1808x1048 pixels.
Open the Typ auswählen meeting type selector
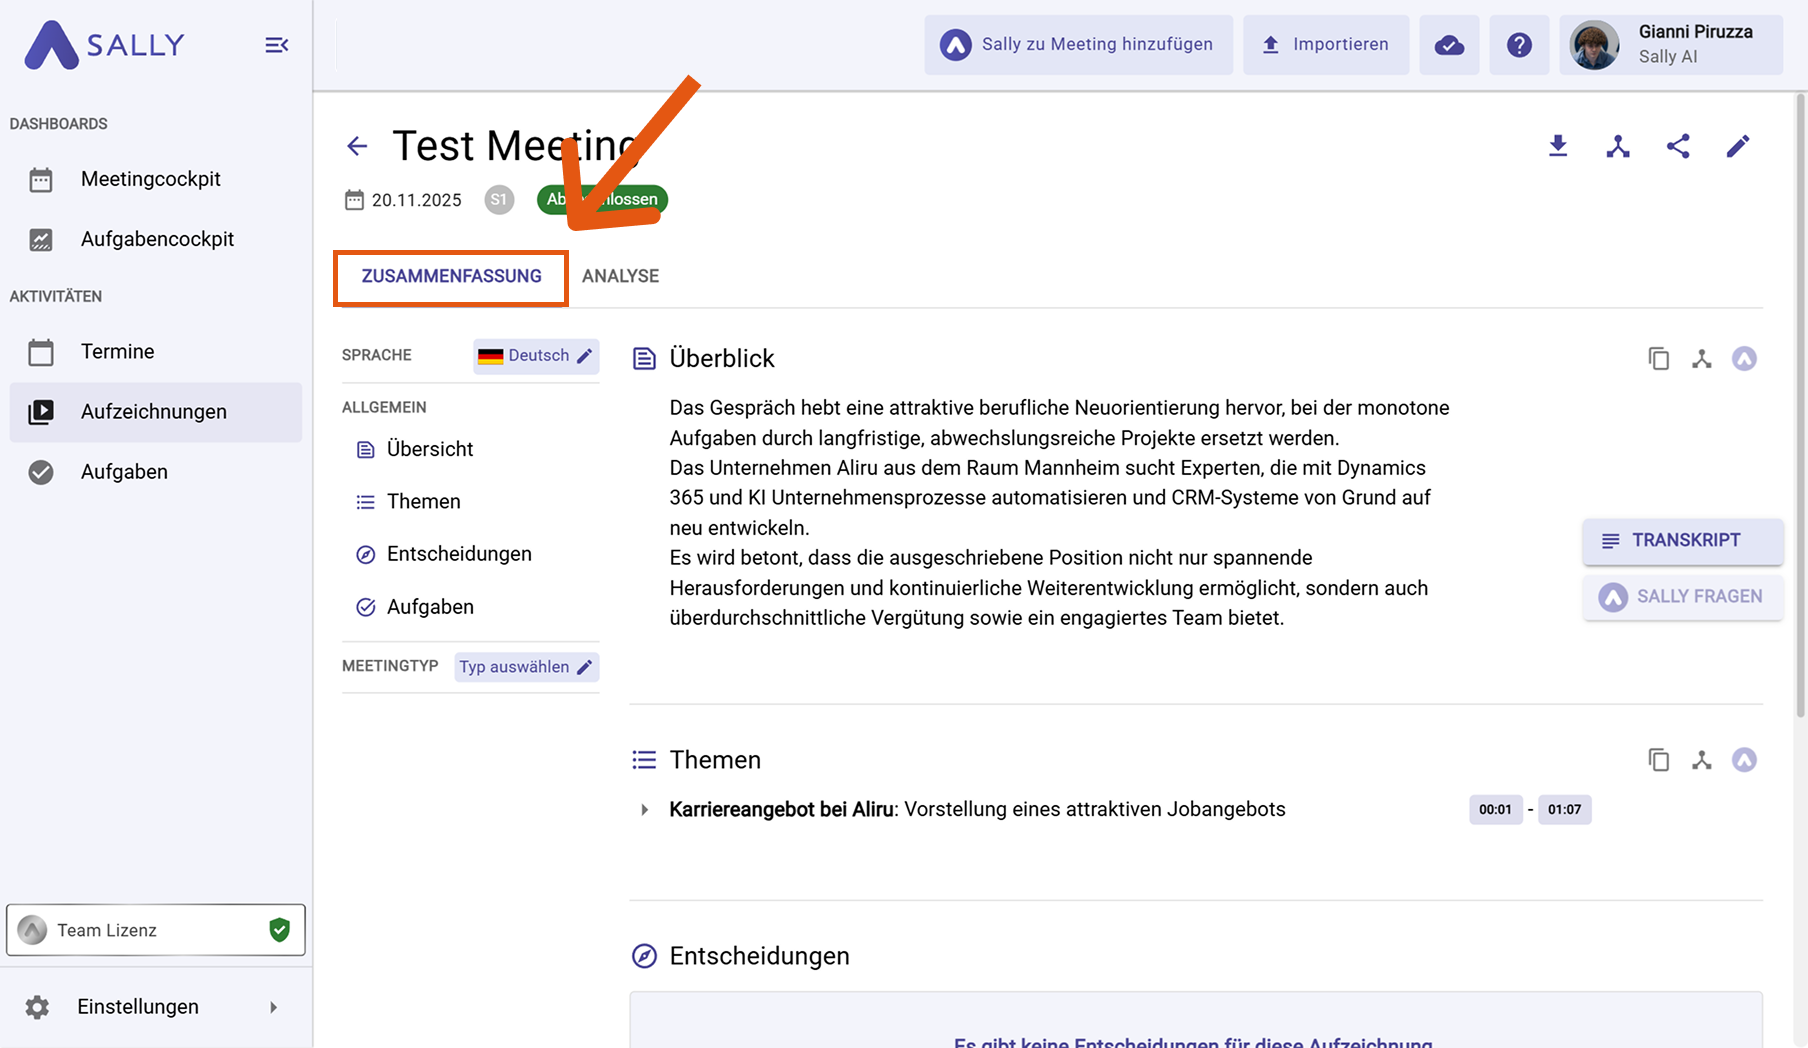coord(526,667)
